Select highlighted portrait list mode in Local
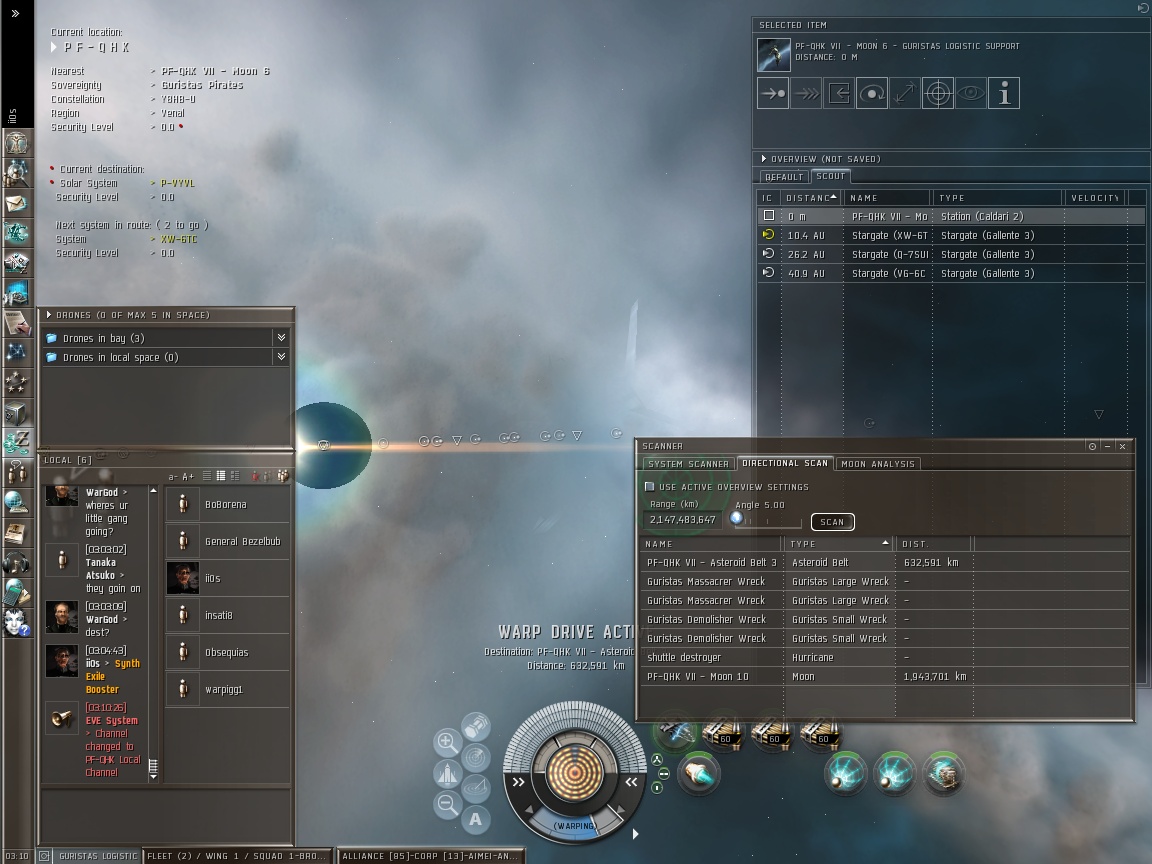 pos(220,476)
